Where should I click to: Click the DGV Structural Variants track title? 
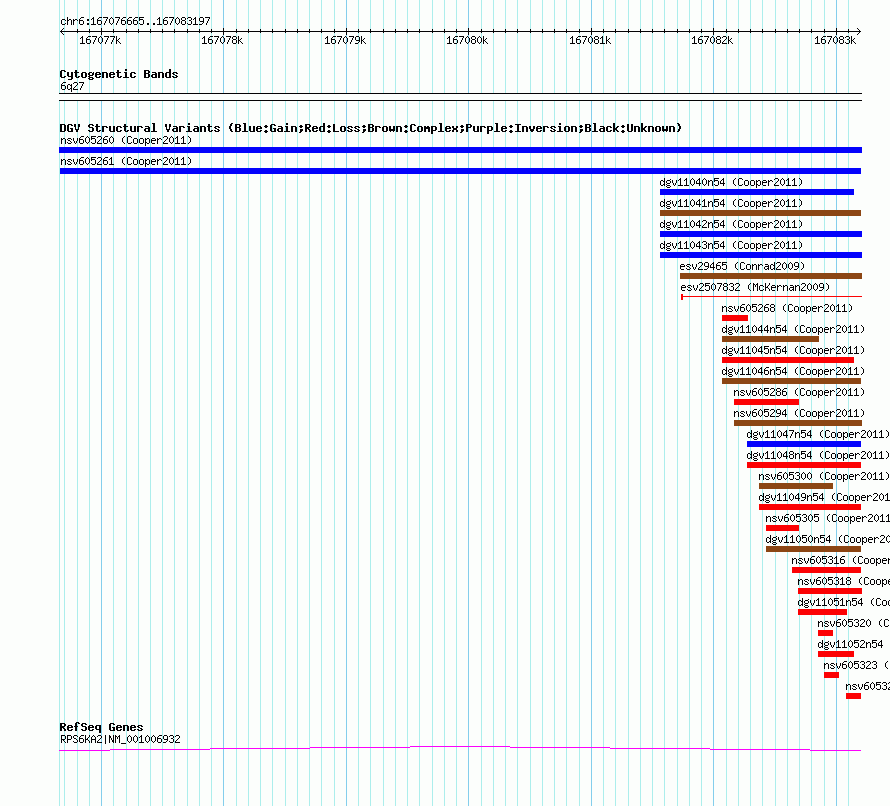point(370,128)
